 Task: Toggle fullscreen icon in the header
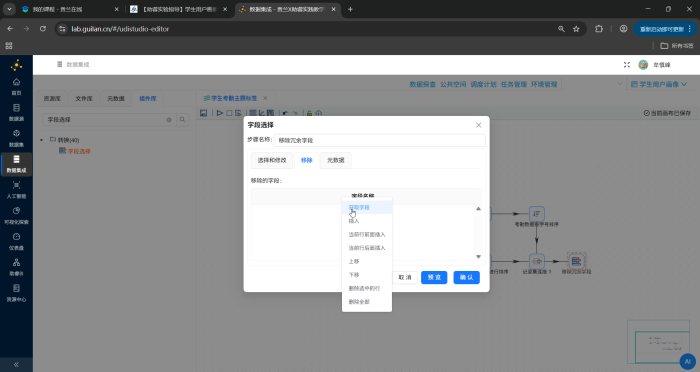coord(627,65)
